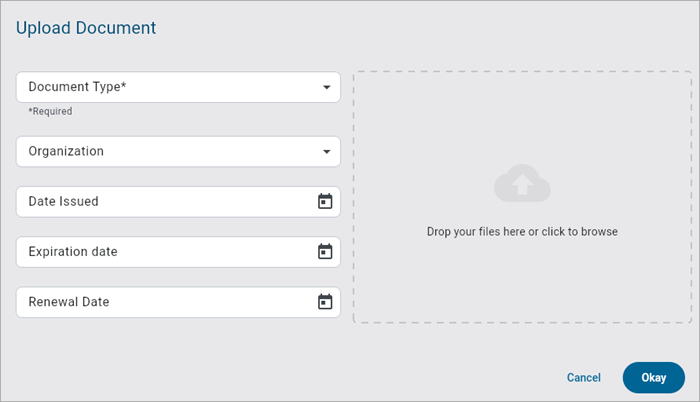This screenshot has height=402, width=700.
Task: Click the blank footer area left of Cancel
Action: (300, 378)
